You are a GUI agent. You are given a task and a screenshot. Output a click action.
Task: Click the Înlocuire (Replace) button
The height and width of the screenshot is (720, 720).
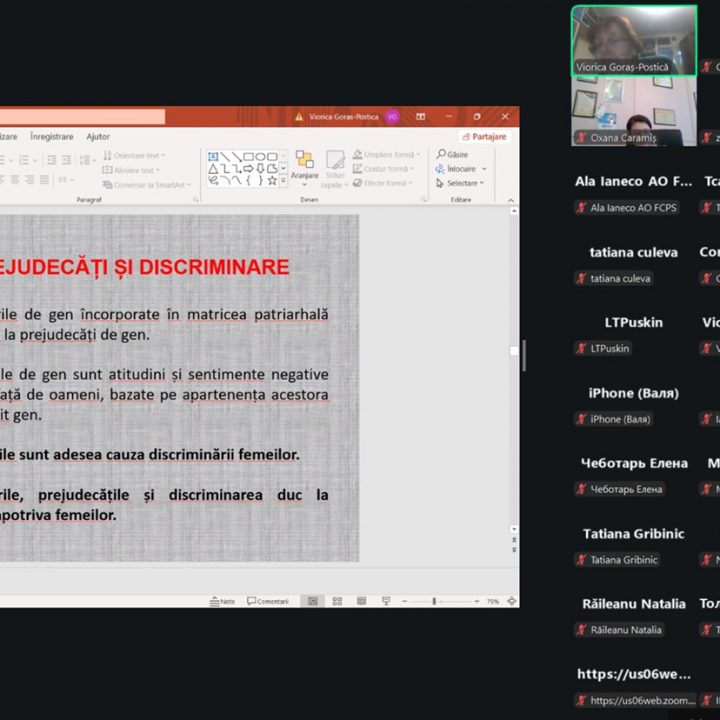460,169
